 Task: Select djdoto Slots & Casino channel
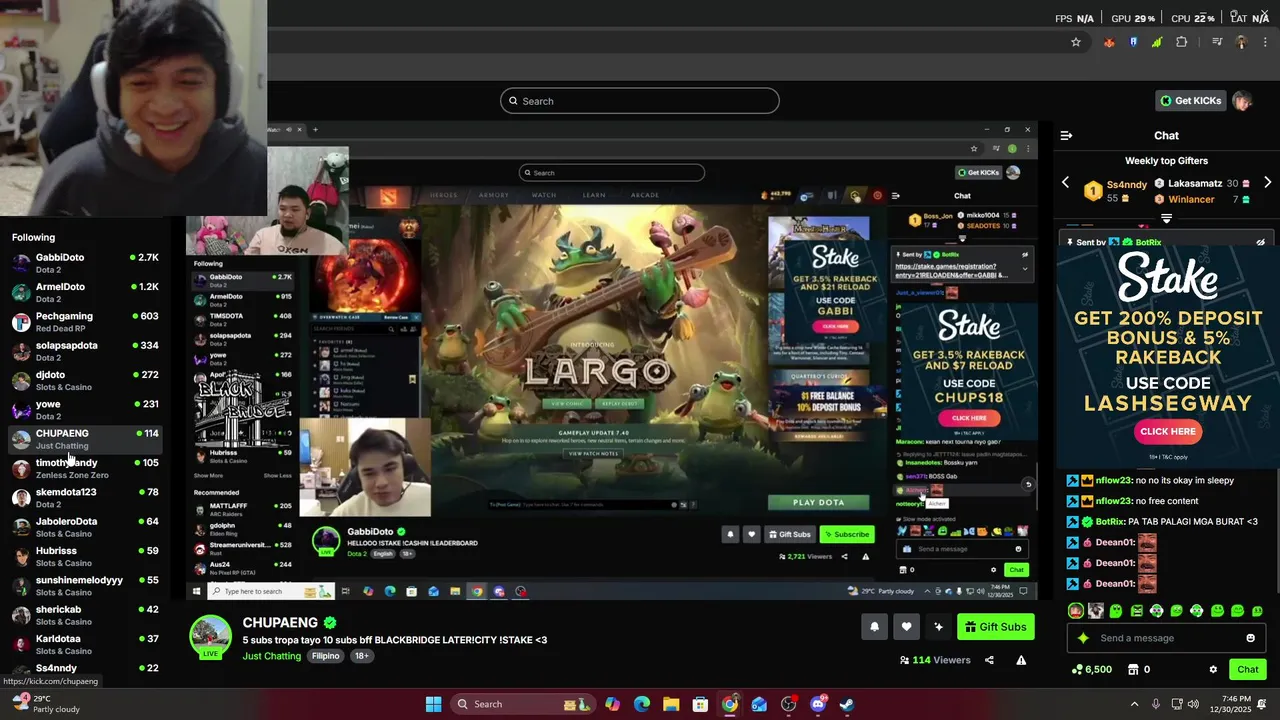(84, 380)
